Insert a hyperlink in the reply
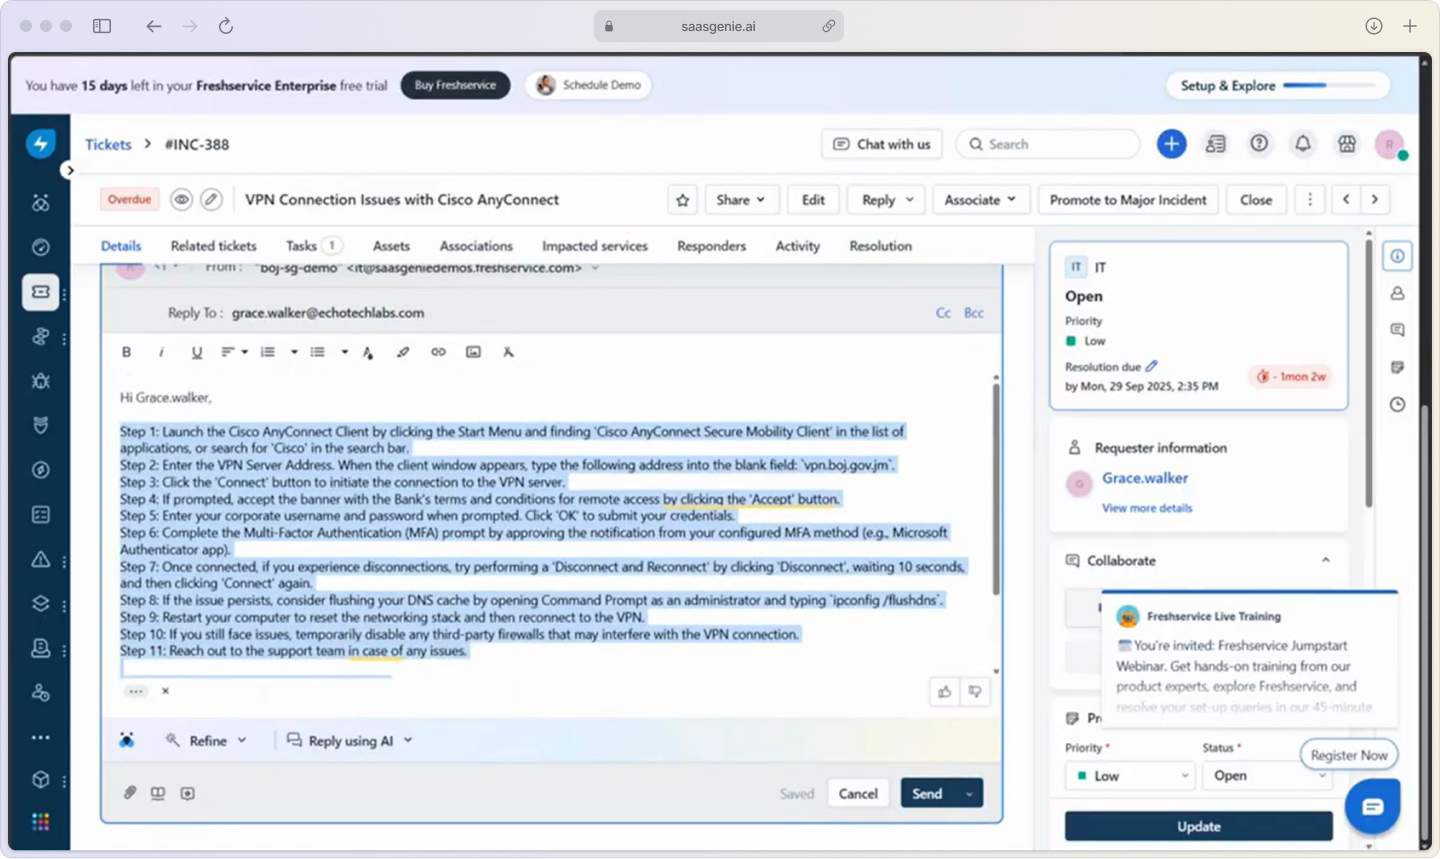1440x859 pixels. 438,352
